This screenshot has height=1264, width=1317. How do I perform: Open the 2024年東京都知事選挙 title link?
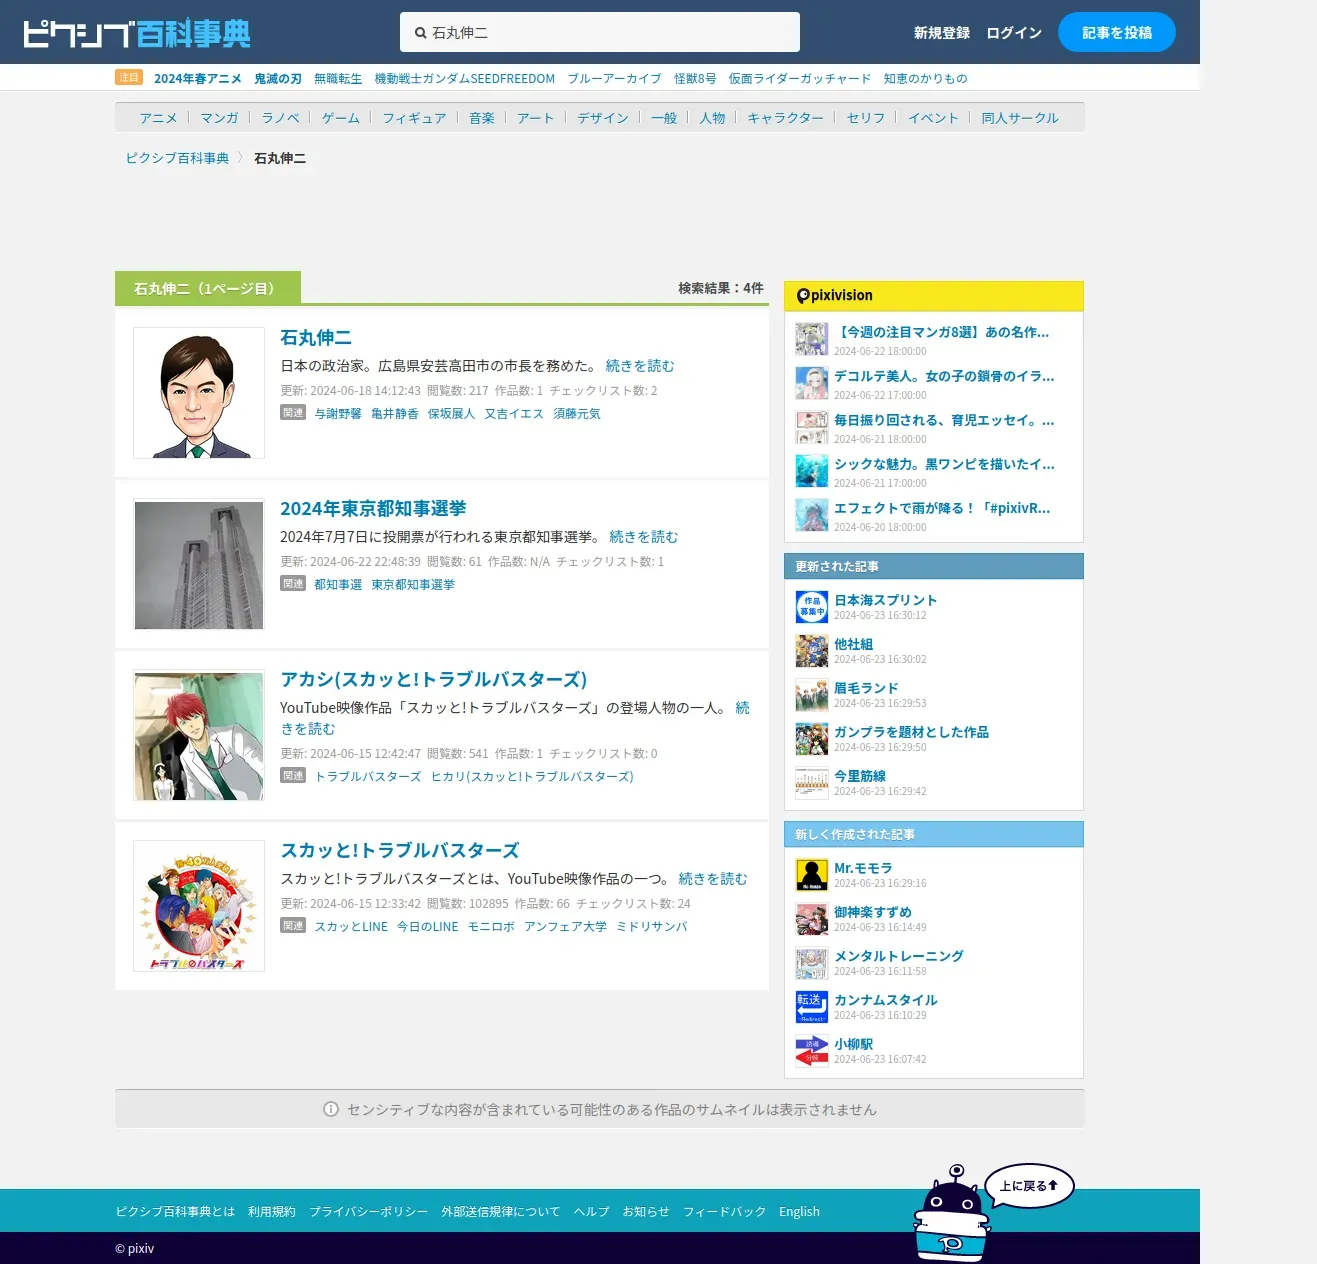pos(373,509)
